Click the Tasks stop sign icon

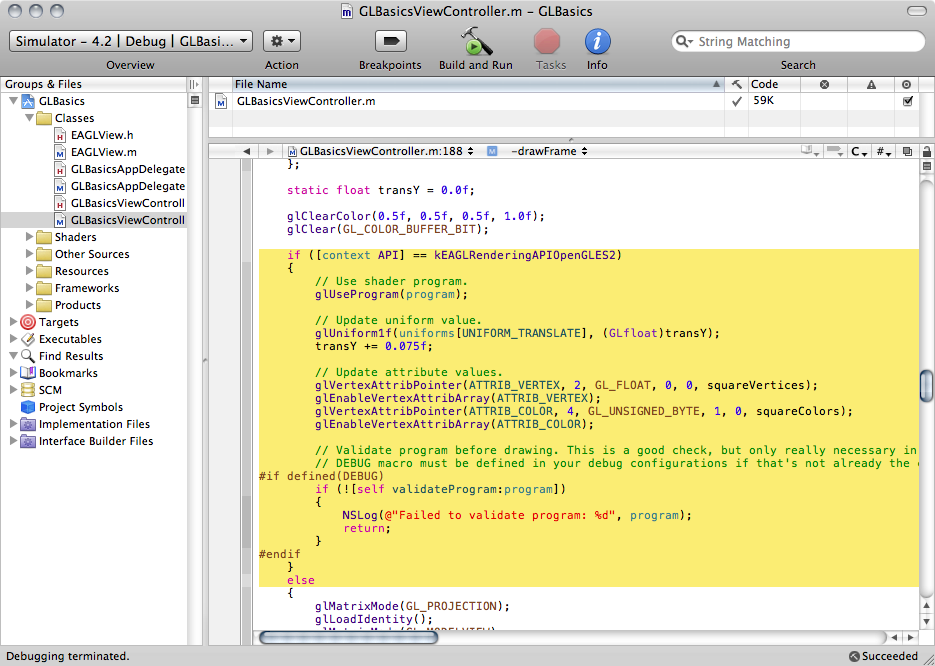coord(547,41)
